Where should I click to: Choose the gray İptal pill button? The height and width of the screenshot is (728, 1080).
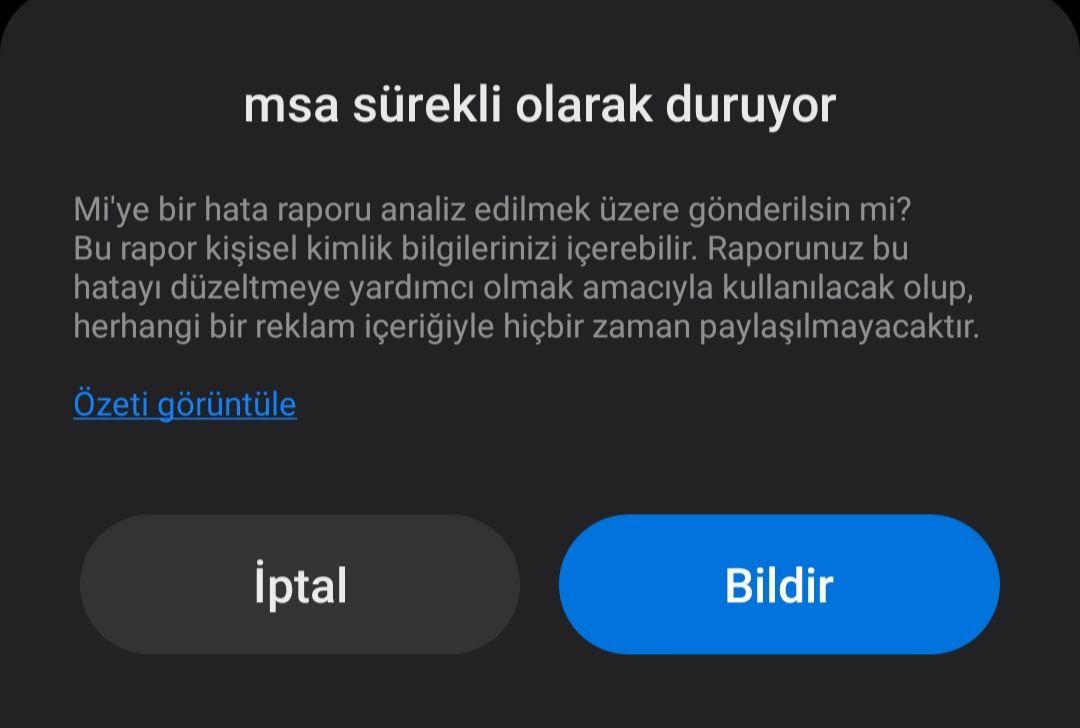[x=300, y=584]
